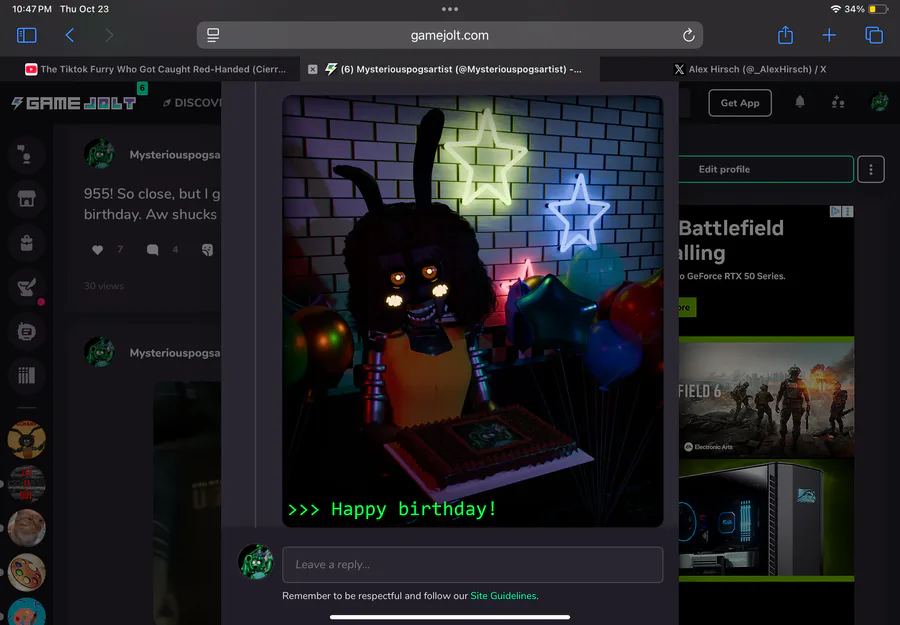Screen dimensions: 900x625
Task: Open the Battlefield 6 soldiers ad image
Action: [766, 400]
